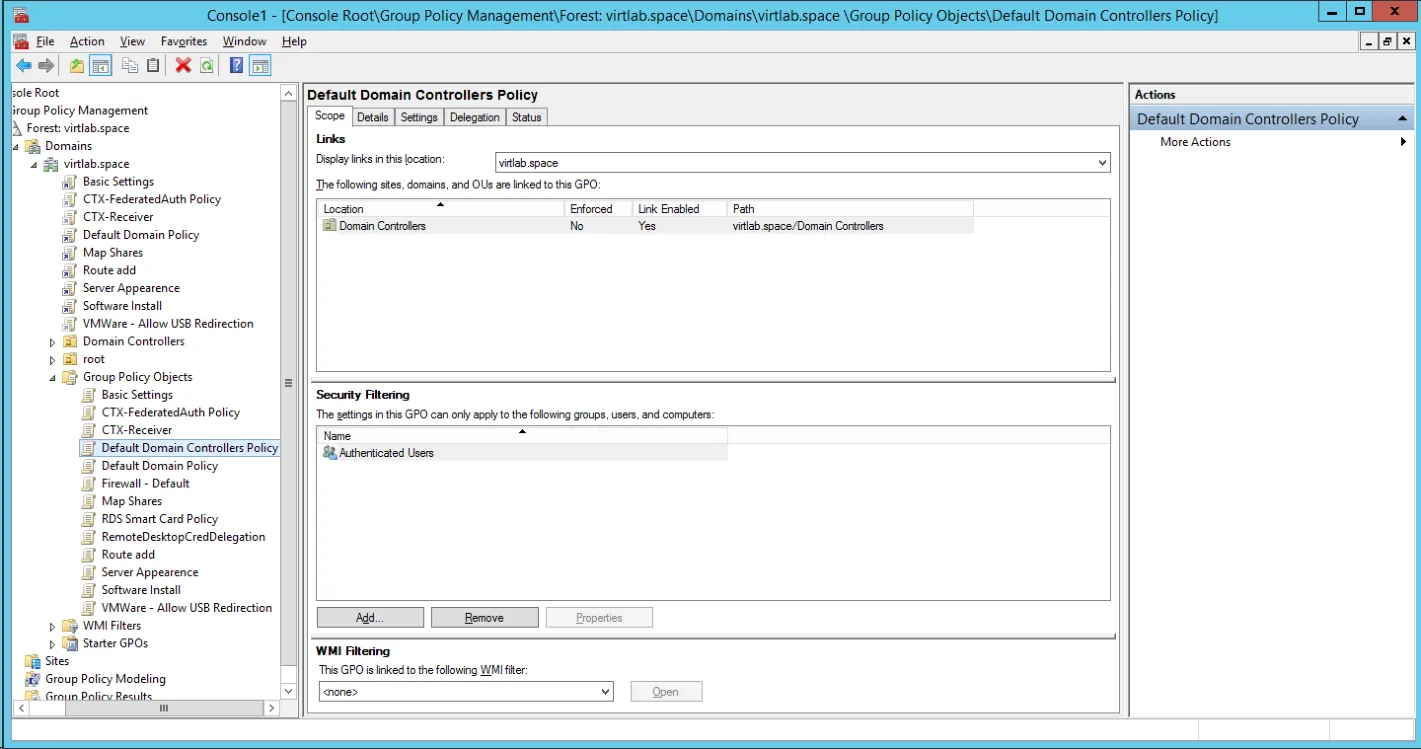Click the WMI Filters folder icon
Viewport: 1421px width, 749px height.
tap(70, 626)
